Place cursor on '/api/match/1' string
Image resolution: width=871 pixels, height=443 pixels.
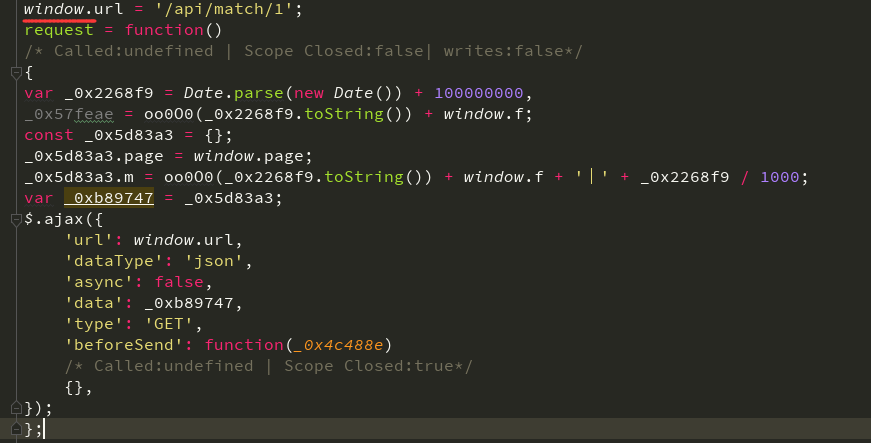coord(243,9)
